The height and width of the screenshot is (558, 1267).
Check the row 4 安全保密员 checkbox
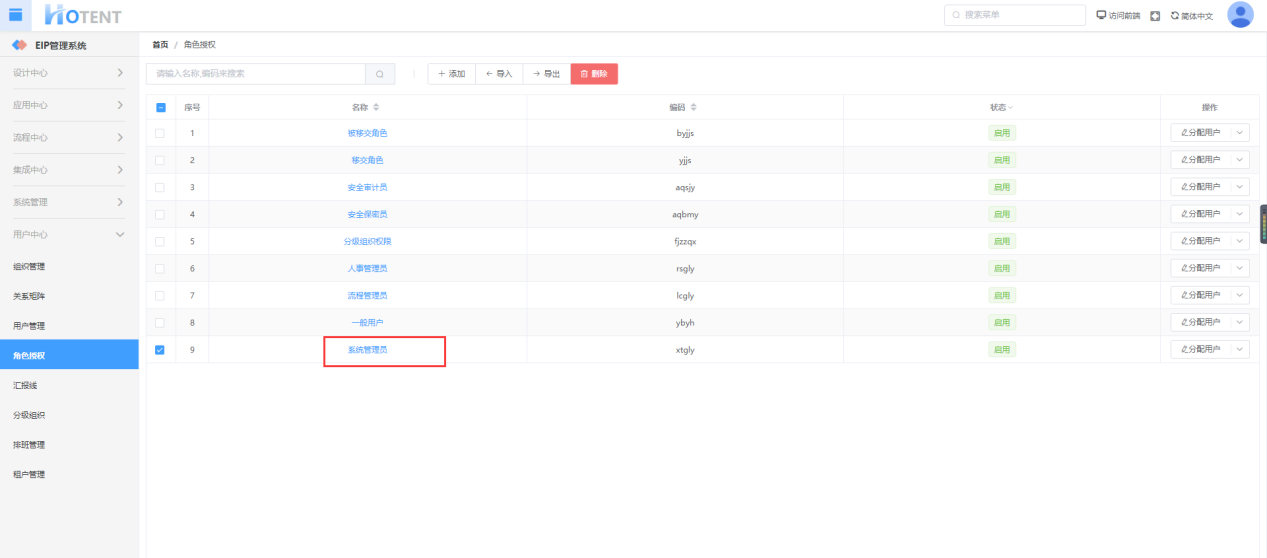(x=160, y=214)
